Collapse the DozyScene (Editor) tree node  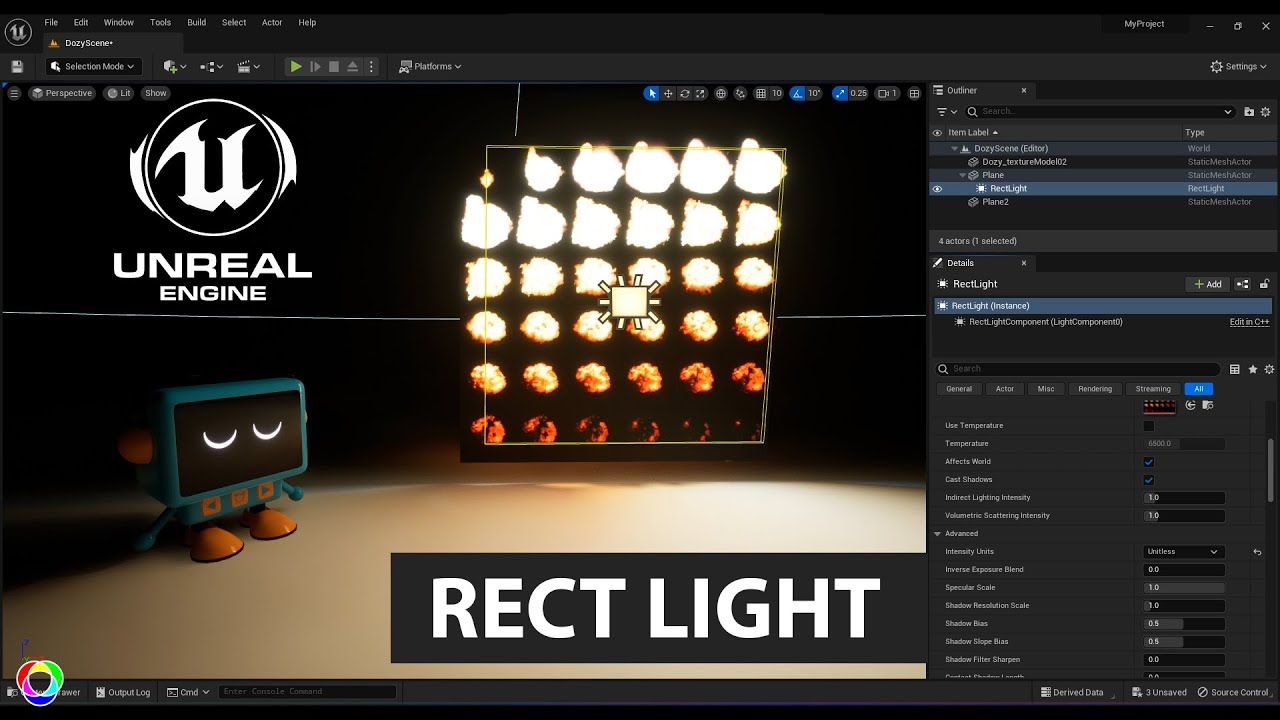pyautogui.click(x=955, y=148)
